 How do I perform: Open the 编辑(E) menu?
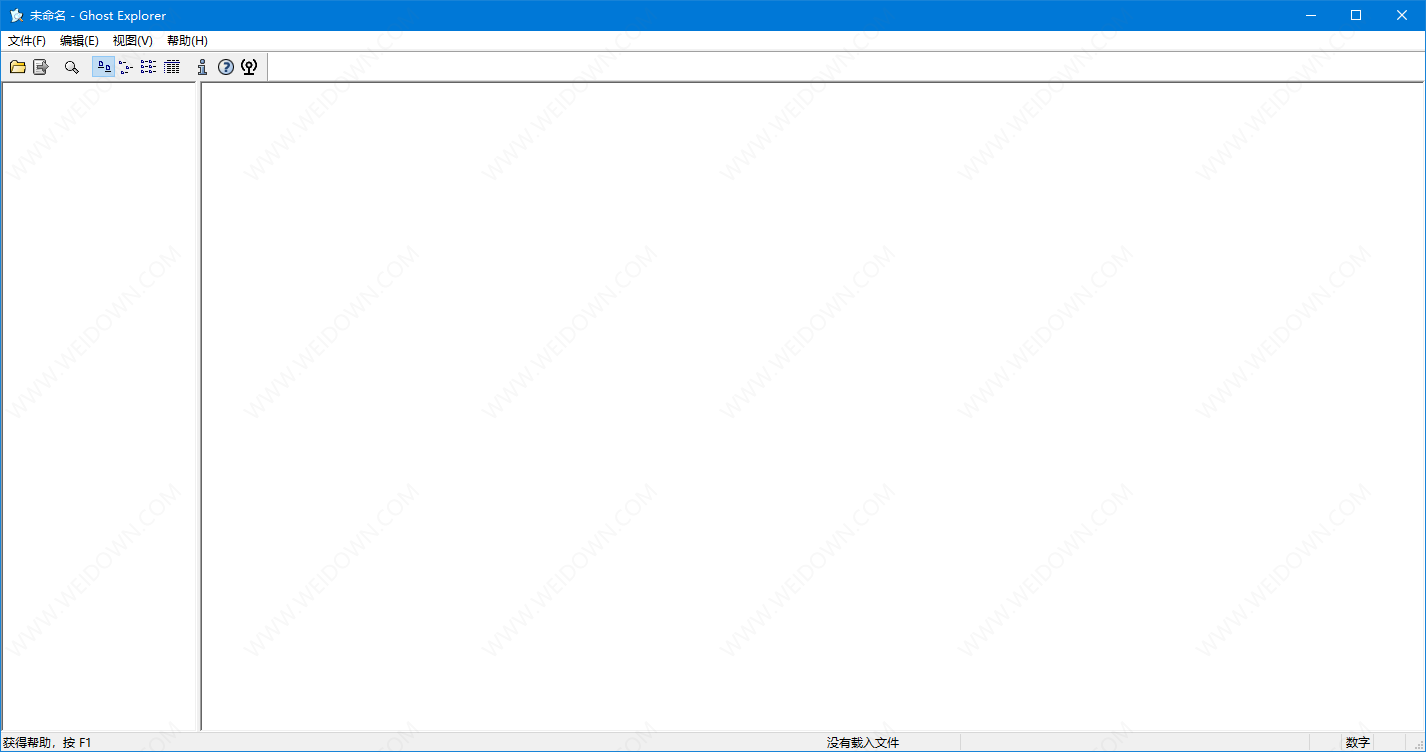[79, 41]
